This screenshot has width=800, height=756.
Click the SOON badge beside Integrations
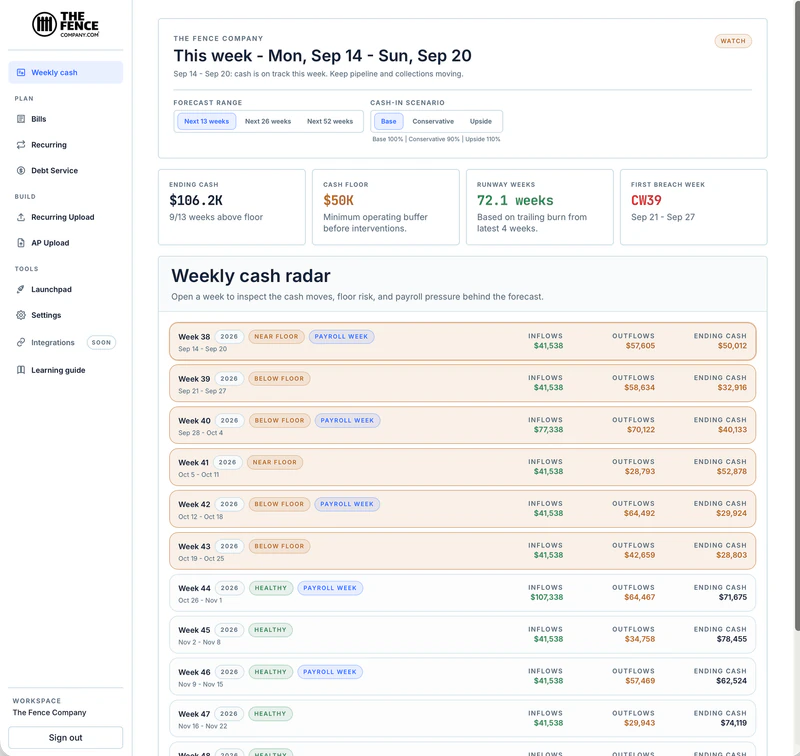101,342
